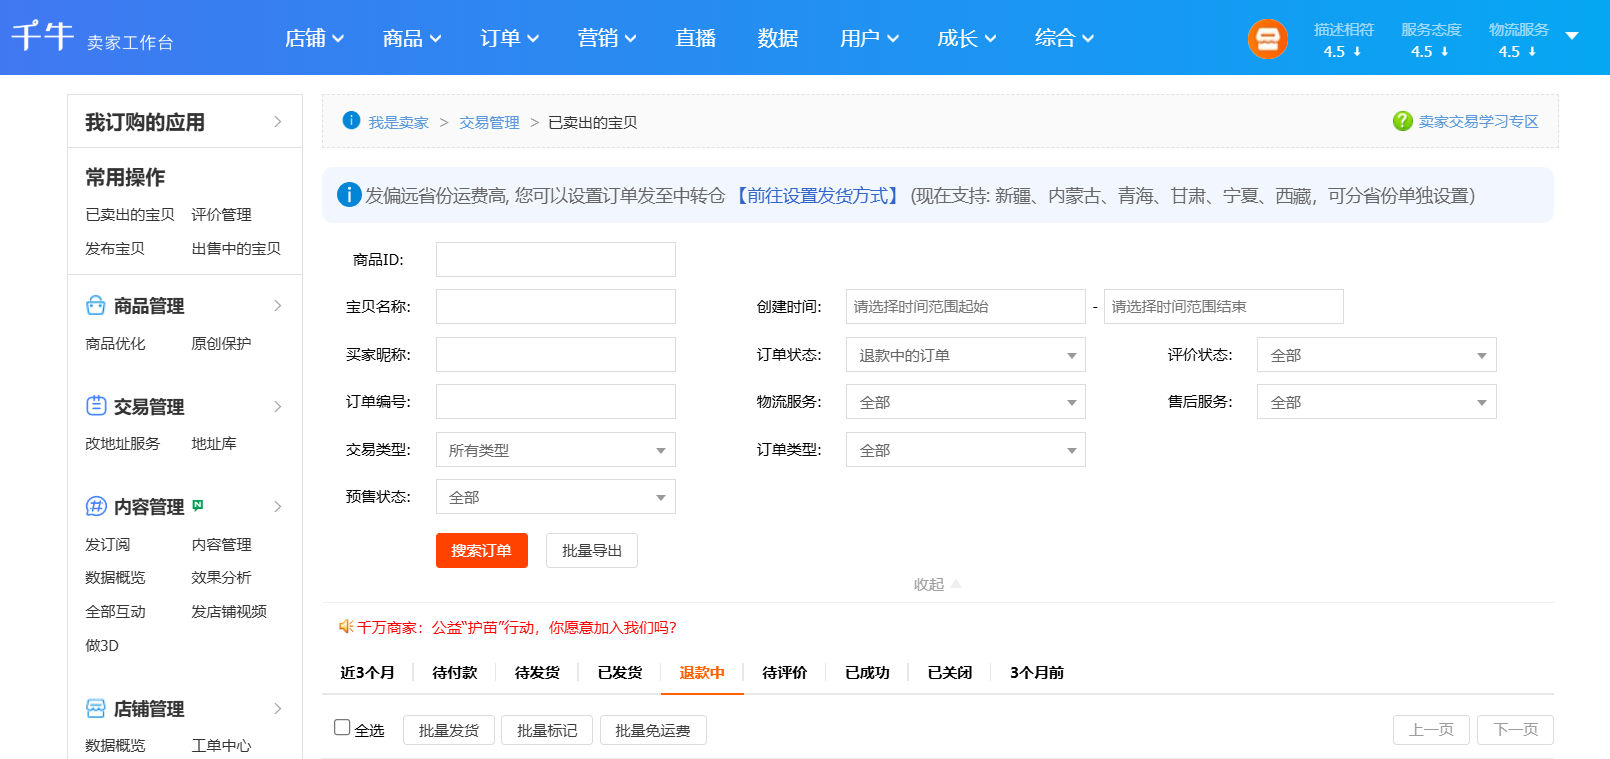Click the 批量导出 button
Viewport: 1610px width, 759px height.
pos(592,550)
